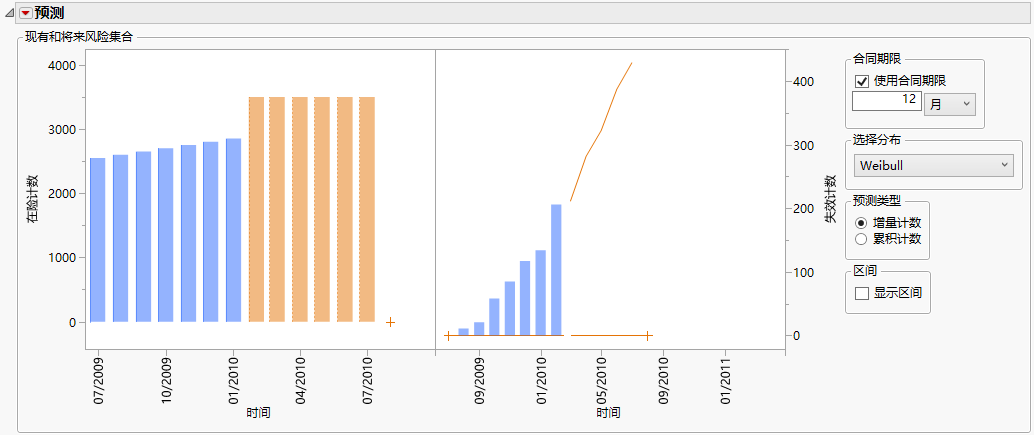Open the red triangle menu beside 预测
1034x435 pixels.
pyautogui.click(x=26, y=13)
